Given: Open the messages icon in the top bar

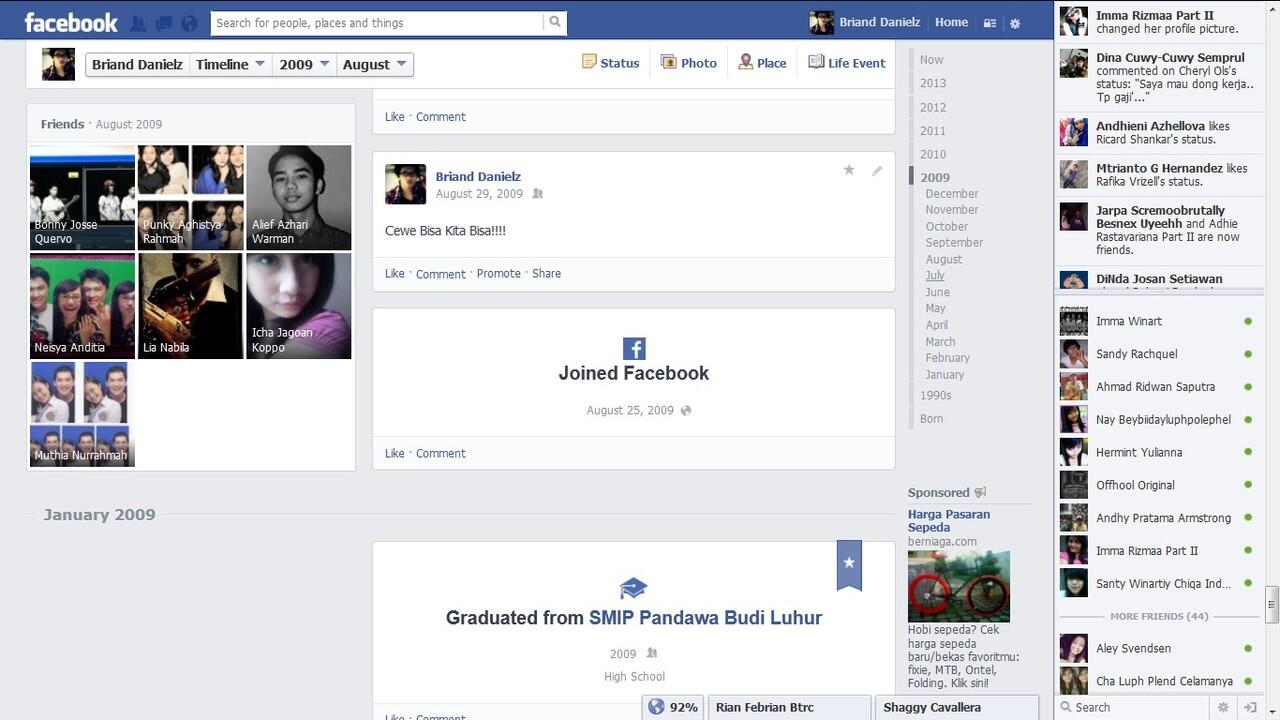Looking at the screenshot, I should pos(163,23).
